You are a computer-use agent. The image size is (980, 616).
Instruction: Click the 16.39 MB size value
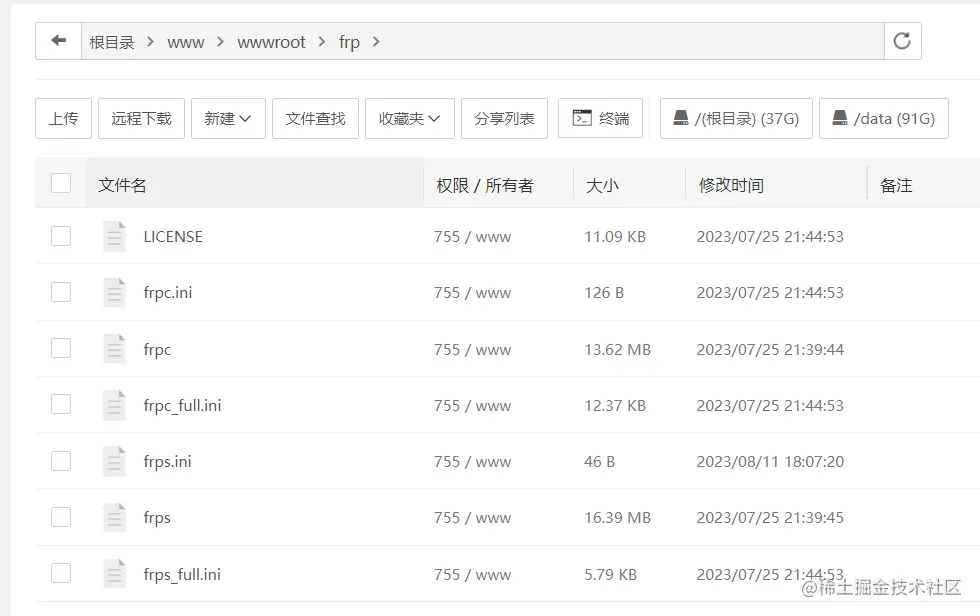pyautogui.click(x=618, y=518)
